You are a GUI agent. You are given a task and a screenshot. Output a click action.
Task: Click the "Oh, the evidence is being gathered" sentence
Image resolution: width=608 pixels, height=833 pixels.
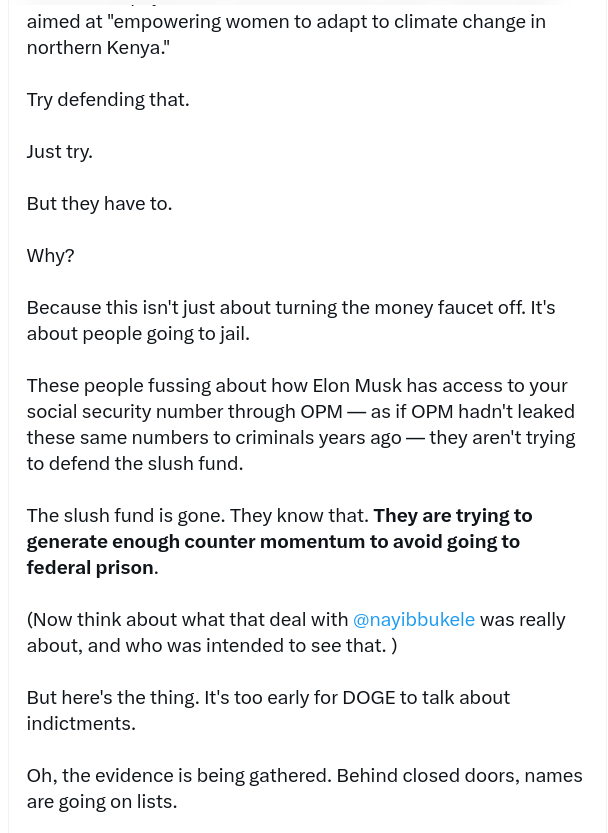coord(178,775)
